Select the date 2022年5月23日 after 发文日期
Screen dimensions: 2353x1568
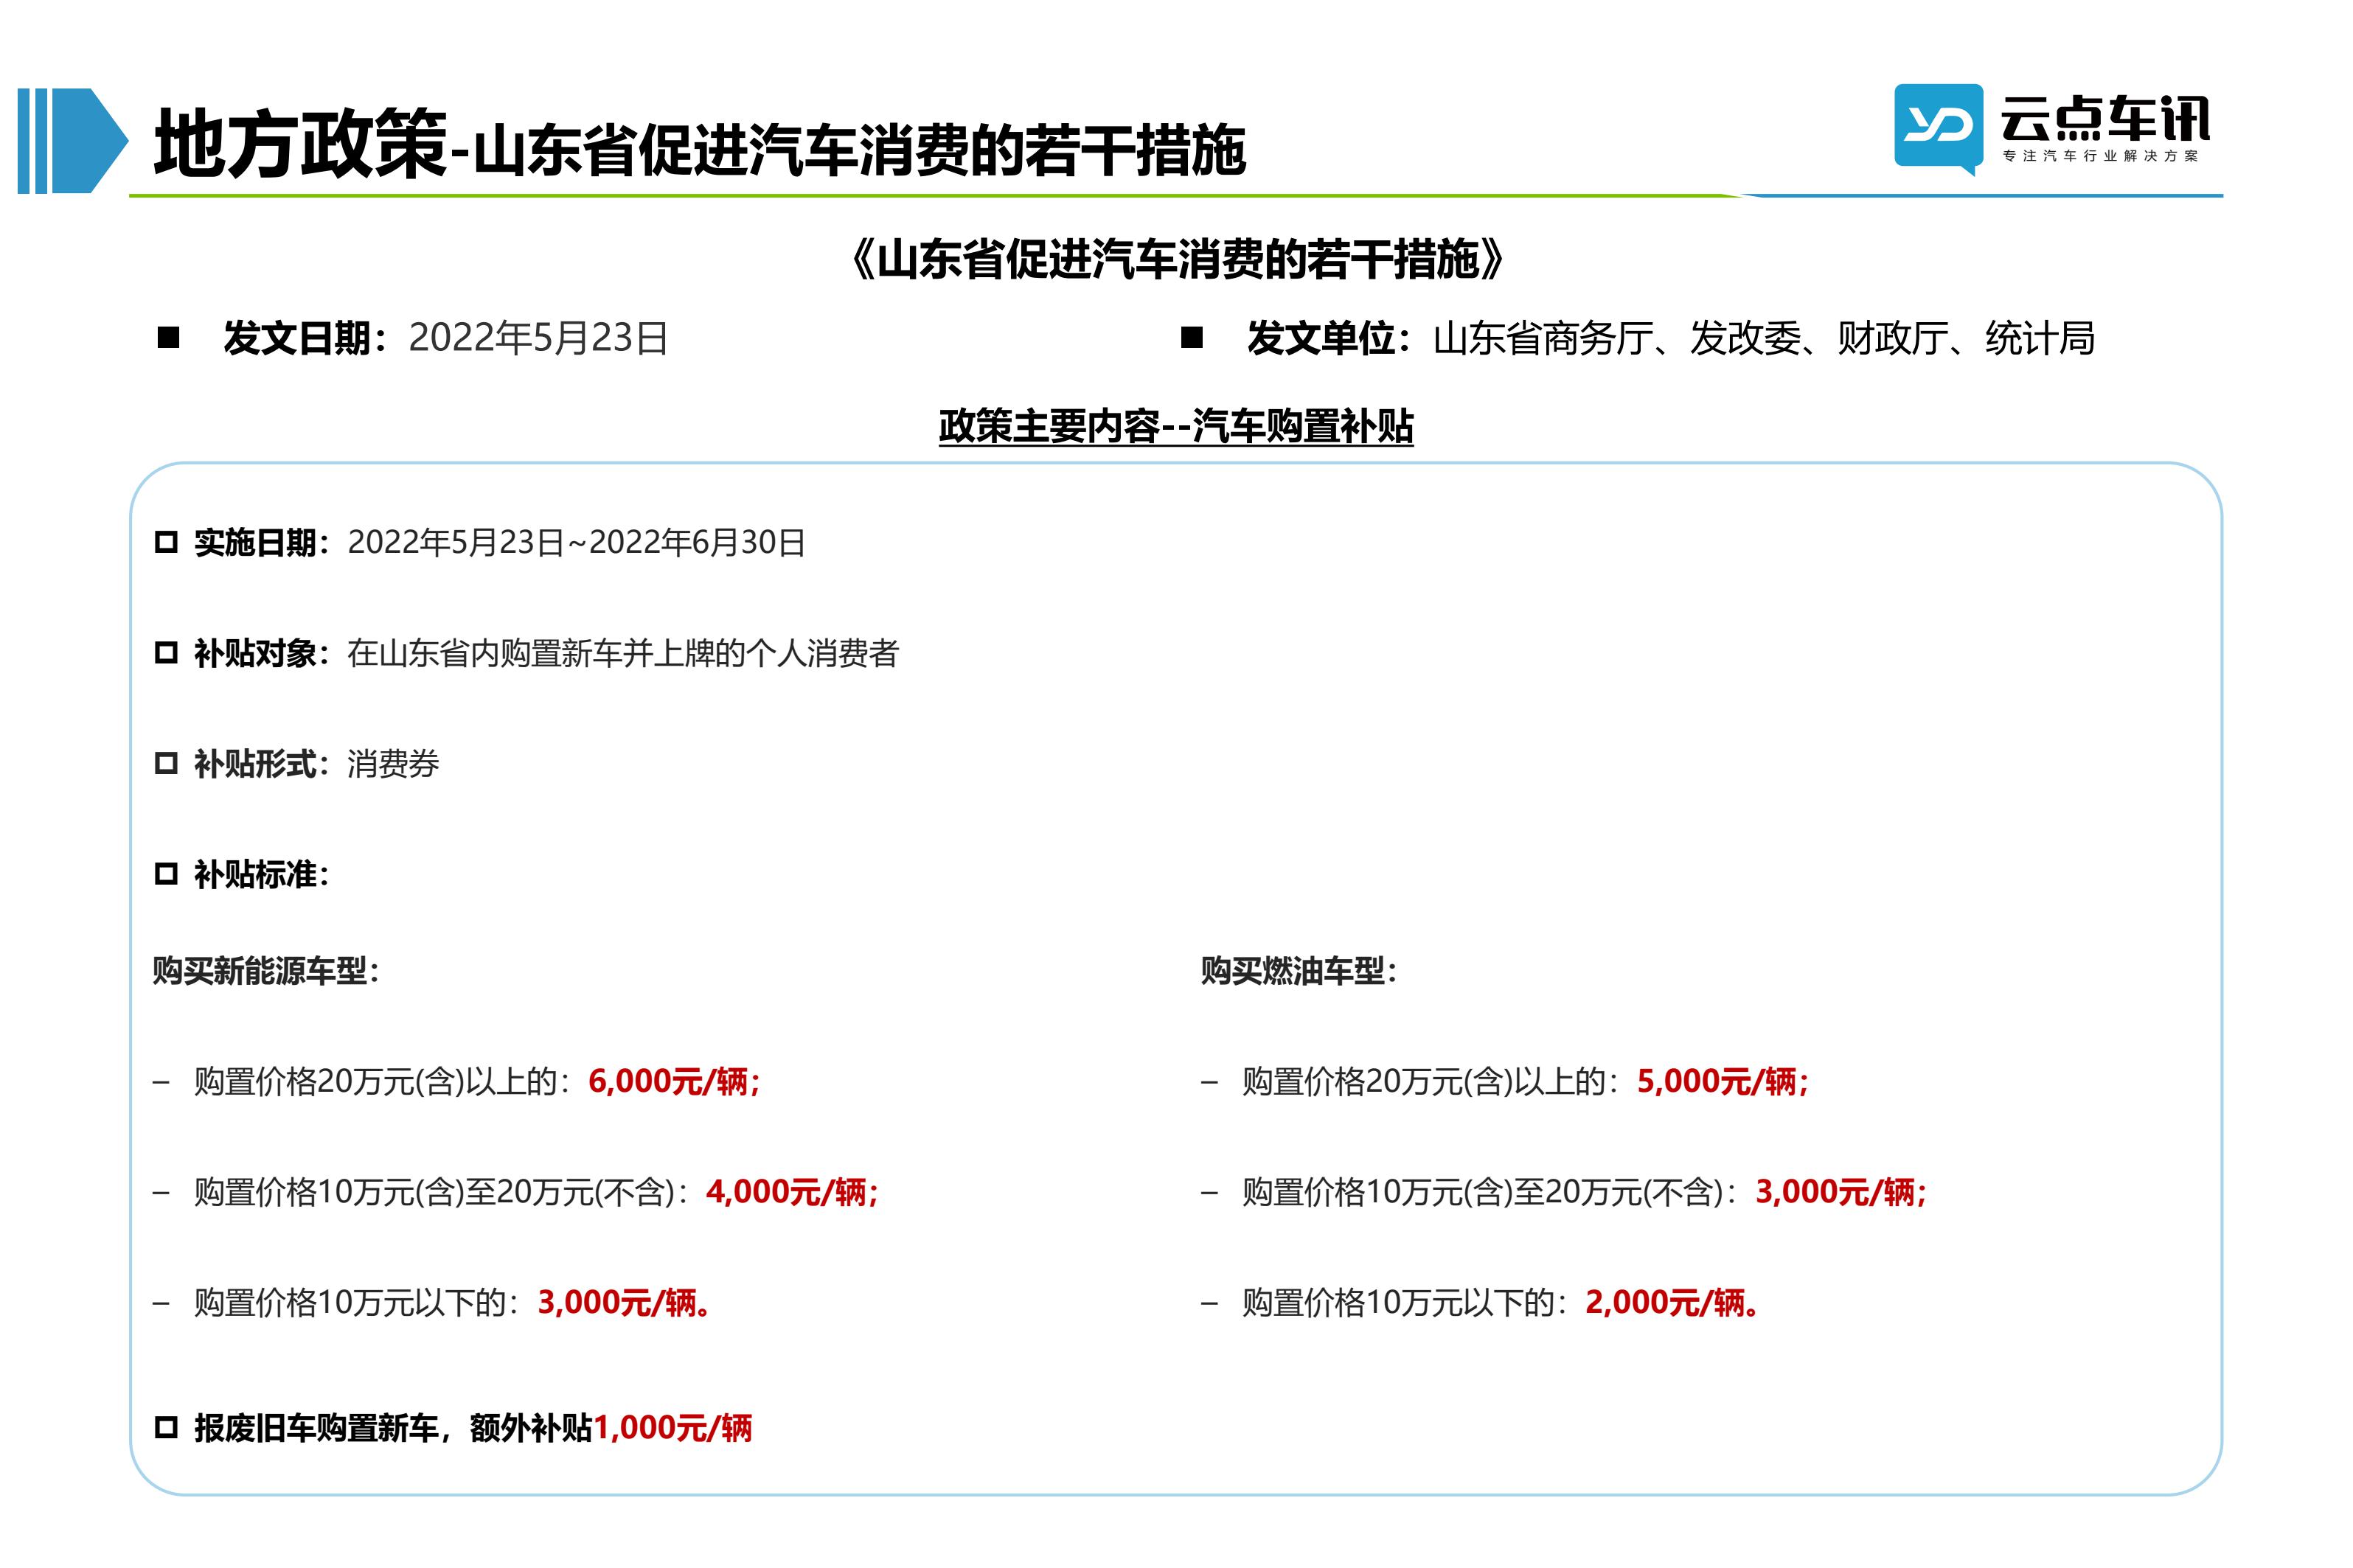tap(538, 338)
